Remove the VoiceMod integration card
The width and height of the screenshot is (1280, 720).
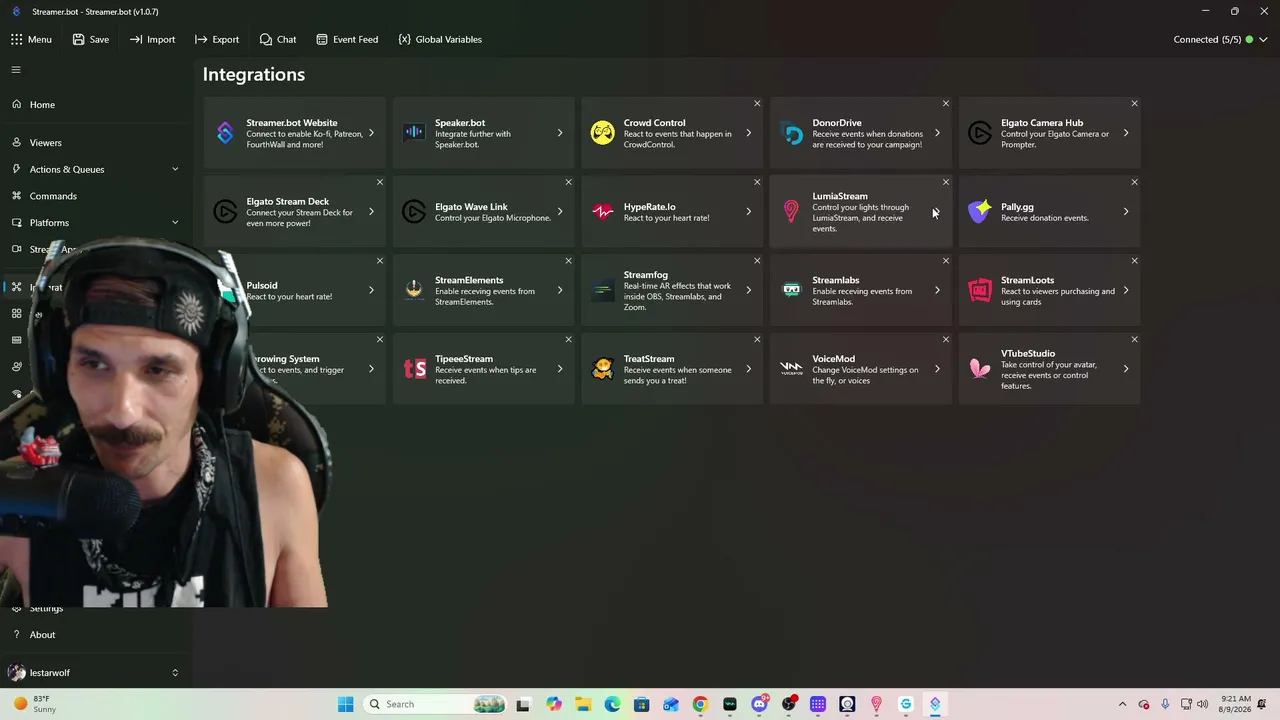click(946, 339)
